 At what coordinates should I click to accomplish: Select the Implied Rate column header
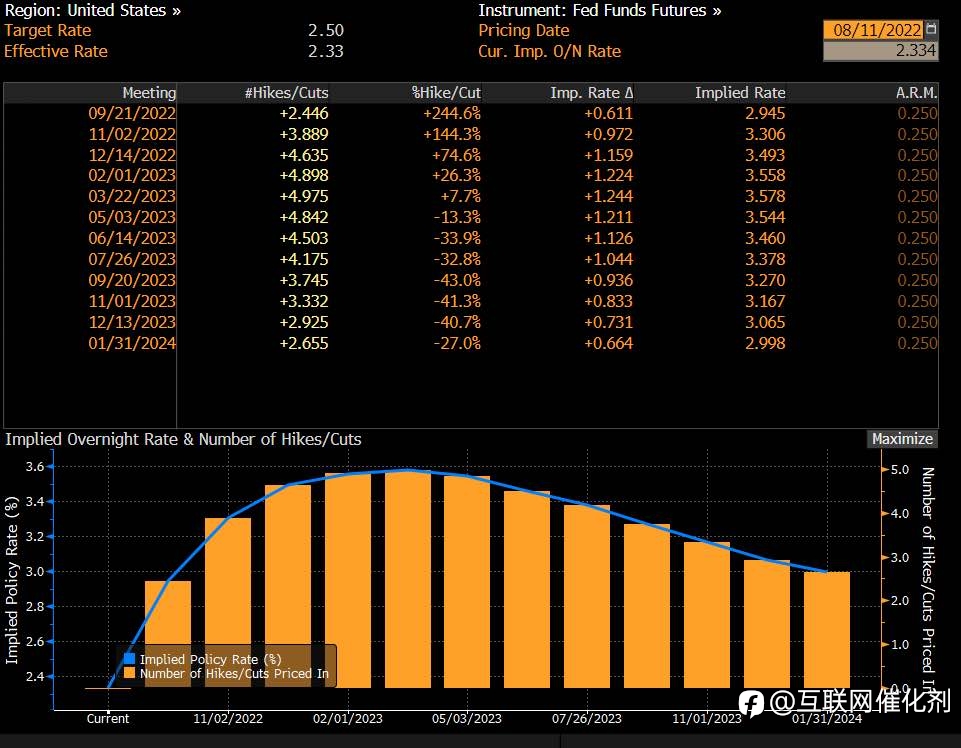(x=740, y=93)
